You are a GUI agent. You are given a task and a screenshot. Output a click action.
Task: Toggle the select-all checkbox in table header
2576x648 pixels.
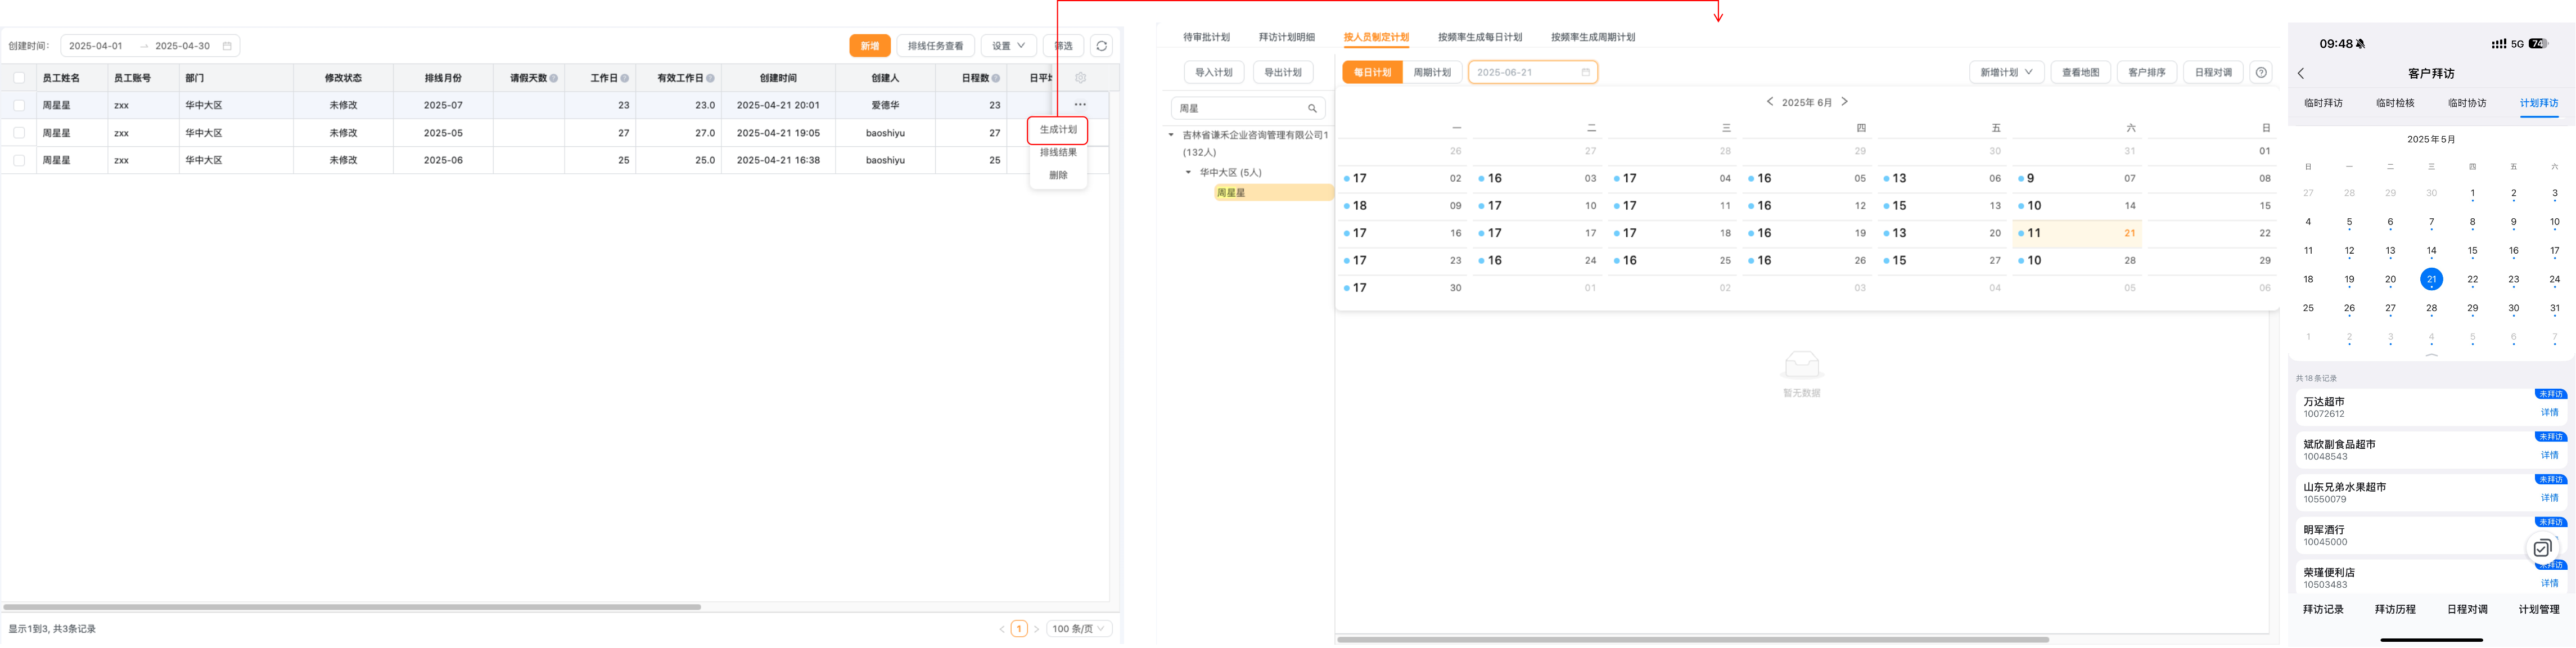[x=19, y=78]
